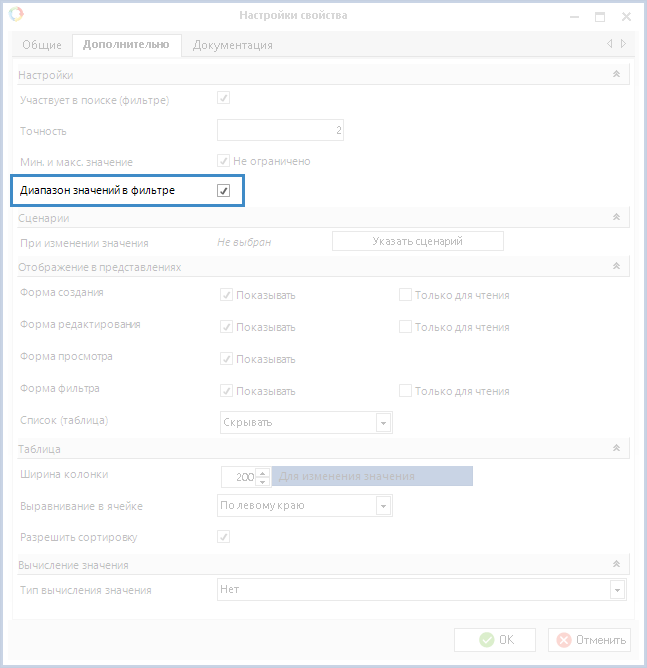Open Тип вычисления значения dropdown
This screenshot has width=647, height=668.
[x=617, y=590]
